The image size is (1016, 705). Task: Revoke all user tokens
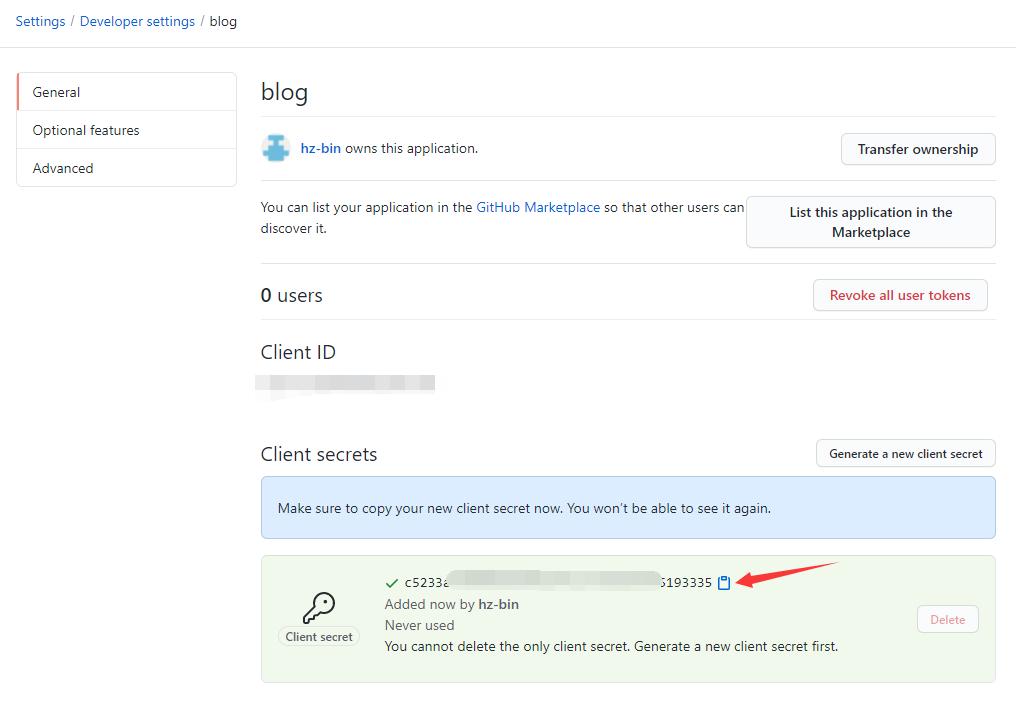point(899,295)
